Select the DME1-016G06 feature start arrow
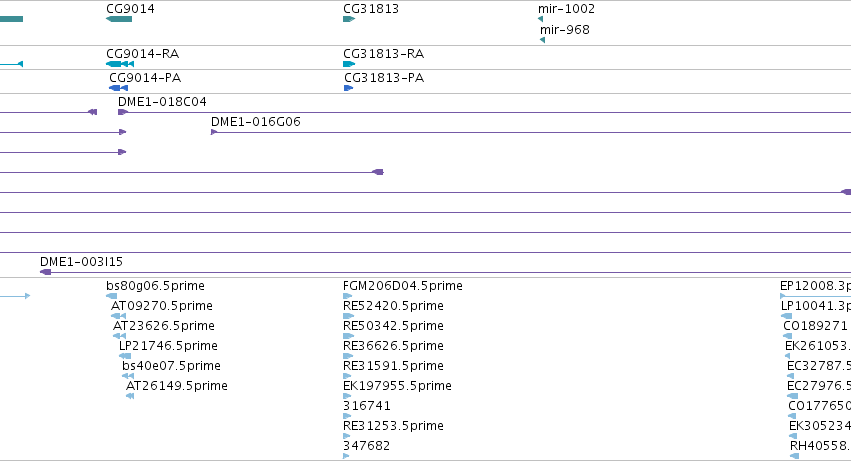This screenshot has height=461, width=851. point(214,132)
